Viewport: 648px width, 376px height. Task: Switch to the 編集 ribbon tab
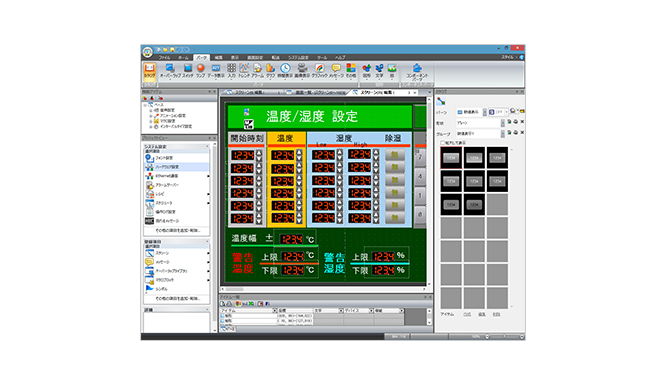click(219, 57)
